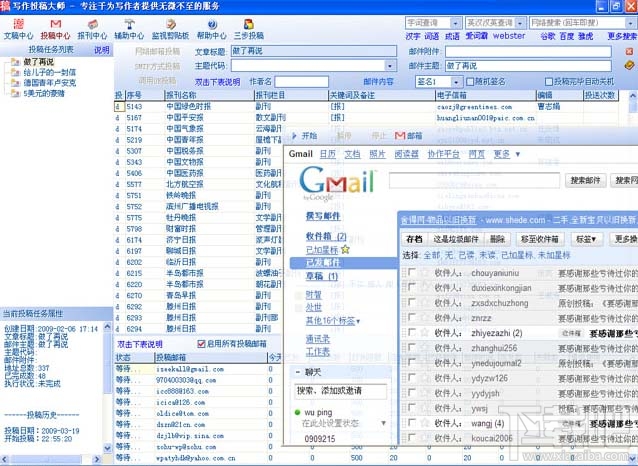Open Gmail 文档 tab
Viewport: 638px width, 466px height.
click(352, 154)
